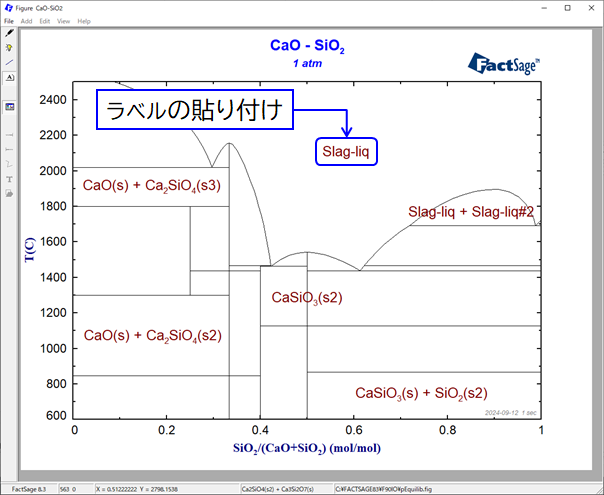Click the T(C) vertical axis title
This screenshot has height=495, width=604.
[29, 250]
